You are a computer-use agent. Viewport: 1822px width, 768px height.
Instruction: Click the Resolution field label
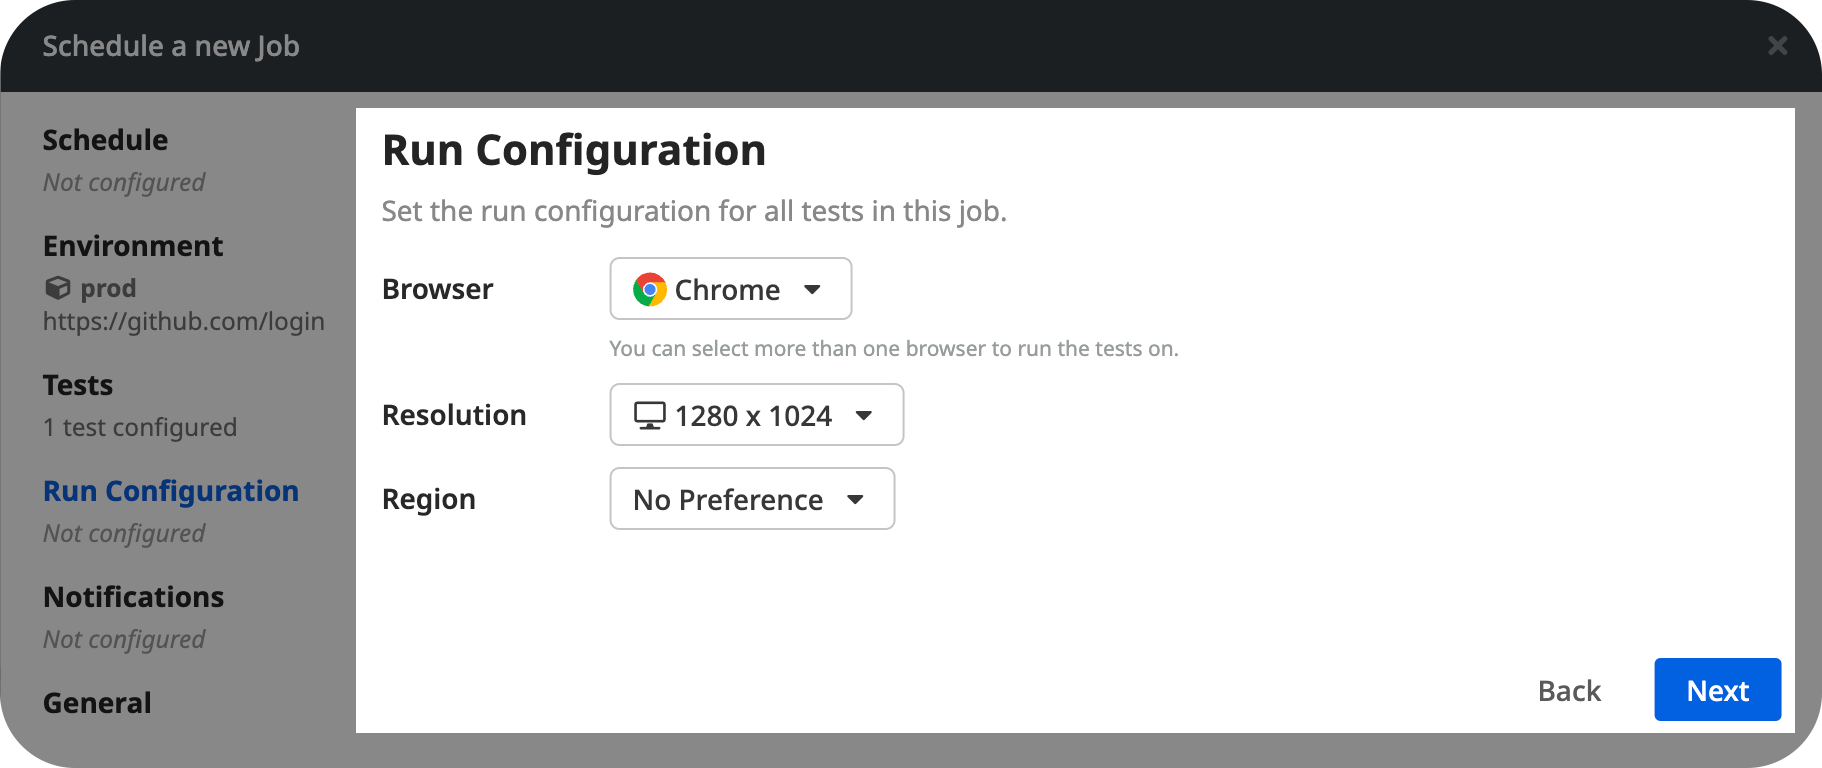(454, 415)
